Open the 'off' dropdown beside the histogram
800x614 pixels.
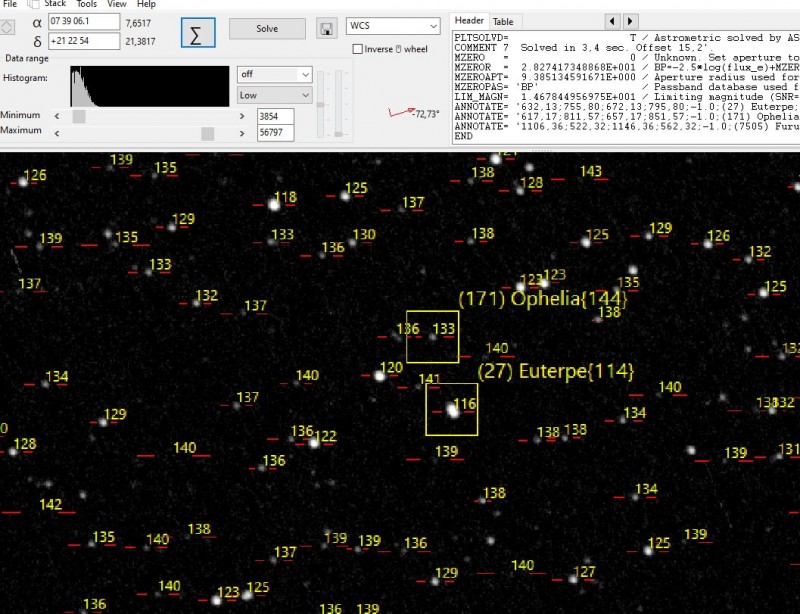coord(274,74)
